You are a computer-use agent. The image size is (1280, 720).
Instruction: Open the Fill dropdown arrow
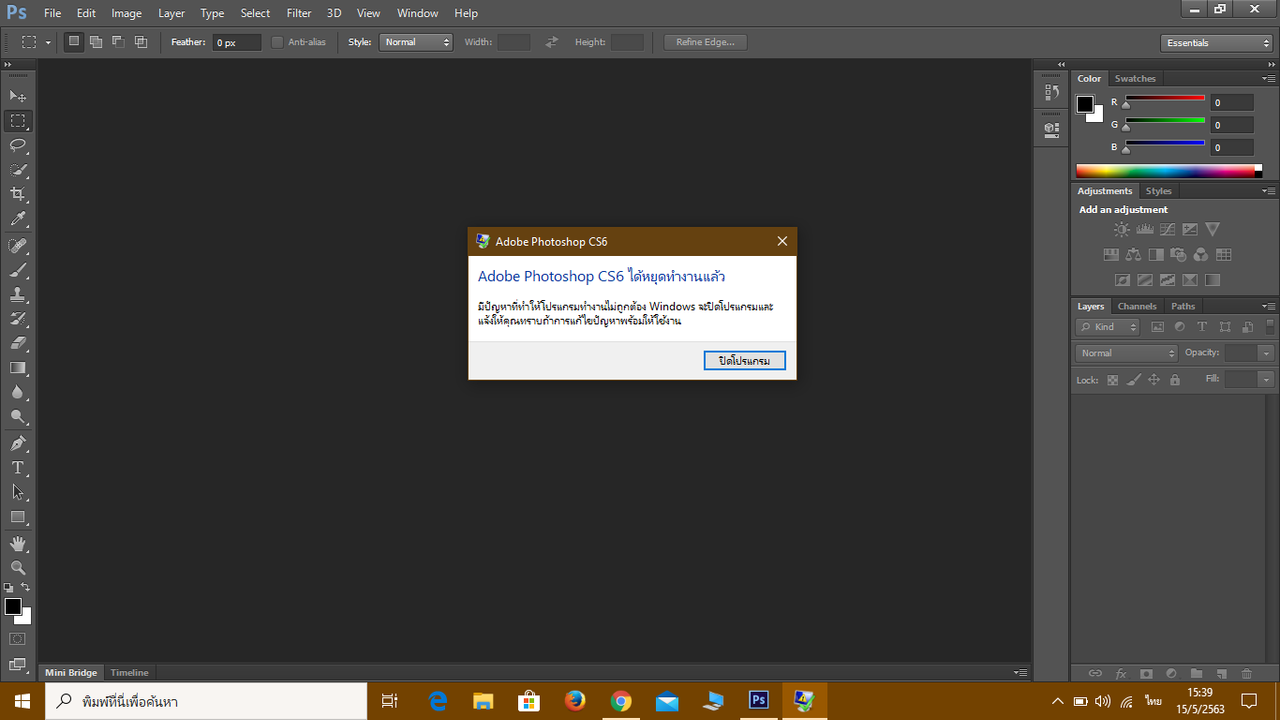1267,380
